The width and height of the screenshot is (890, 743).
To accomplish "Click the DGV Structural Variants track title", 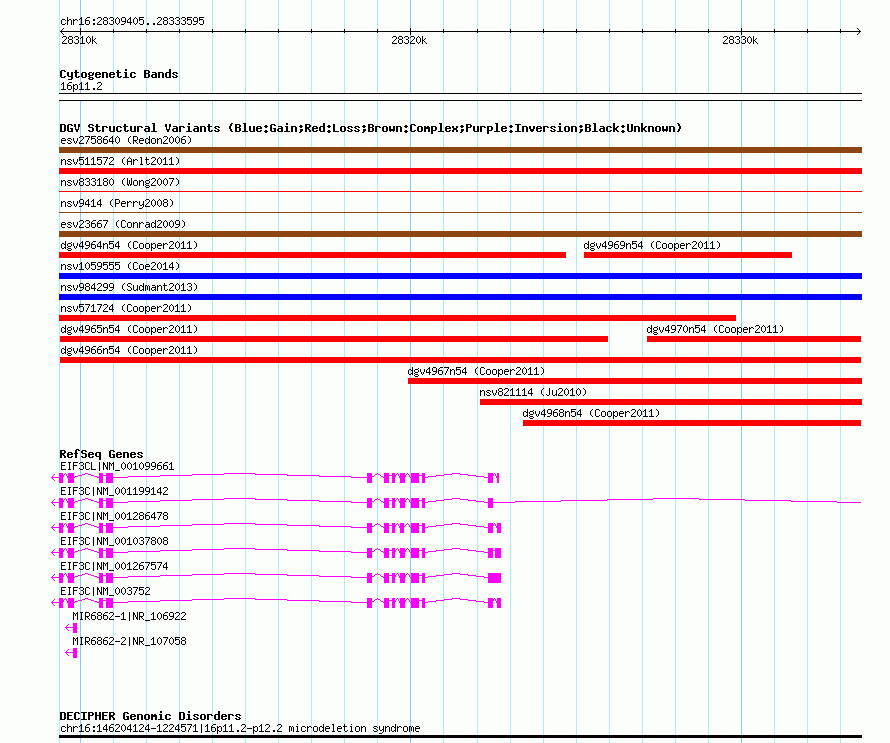I will tap(370, 128).
